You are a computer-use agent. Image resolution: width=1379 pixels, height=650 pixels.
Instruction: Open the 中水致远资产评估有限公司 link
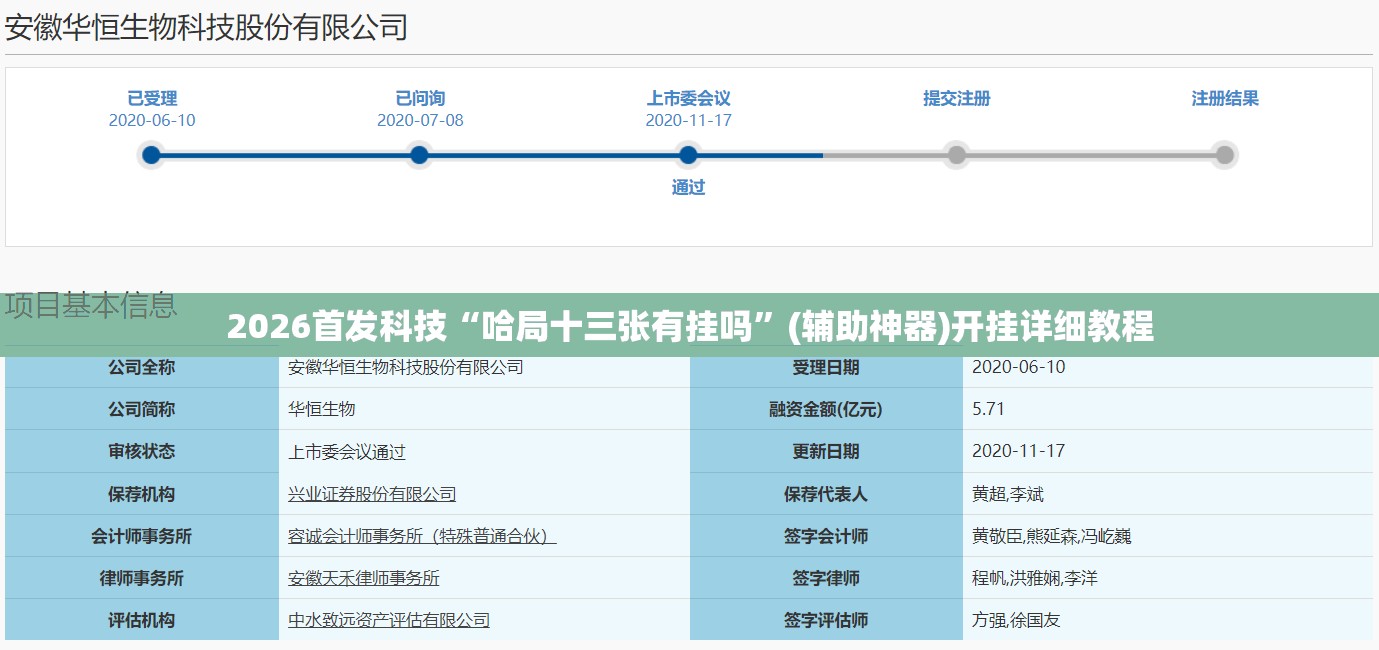click(x=389, y=620)
